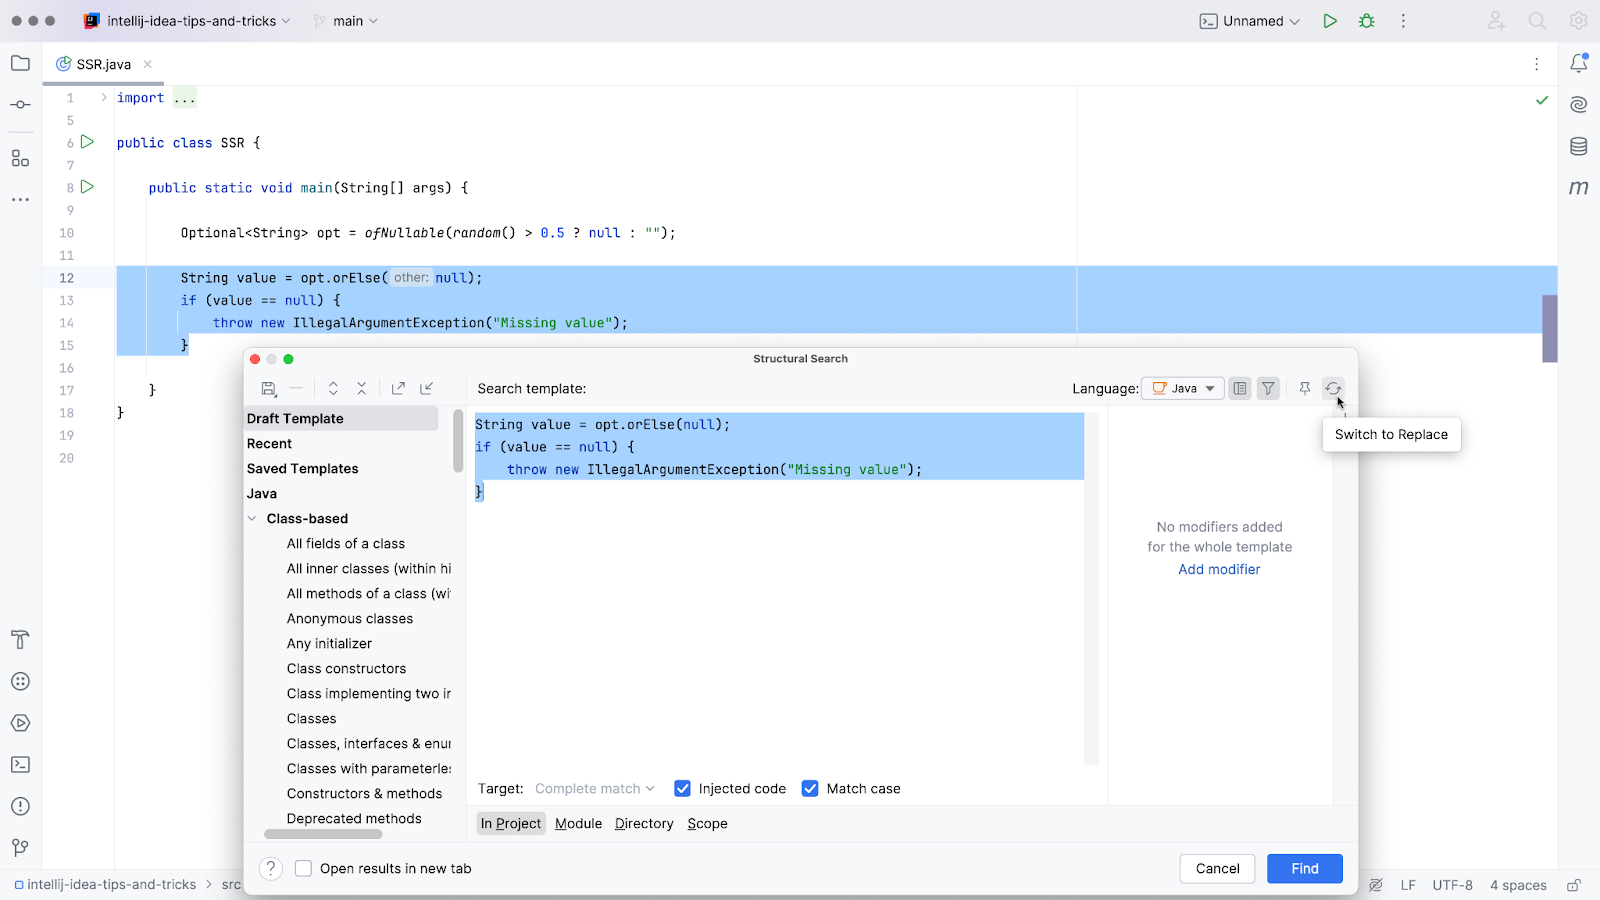1600x900 pixels.
Task: Expand all templates in Structural Search
Action: (x=333, y=389)
